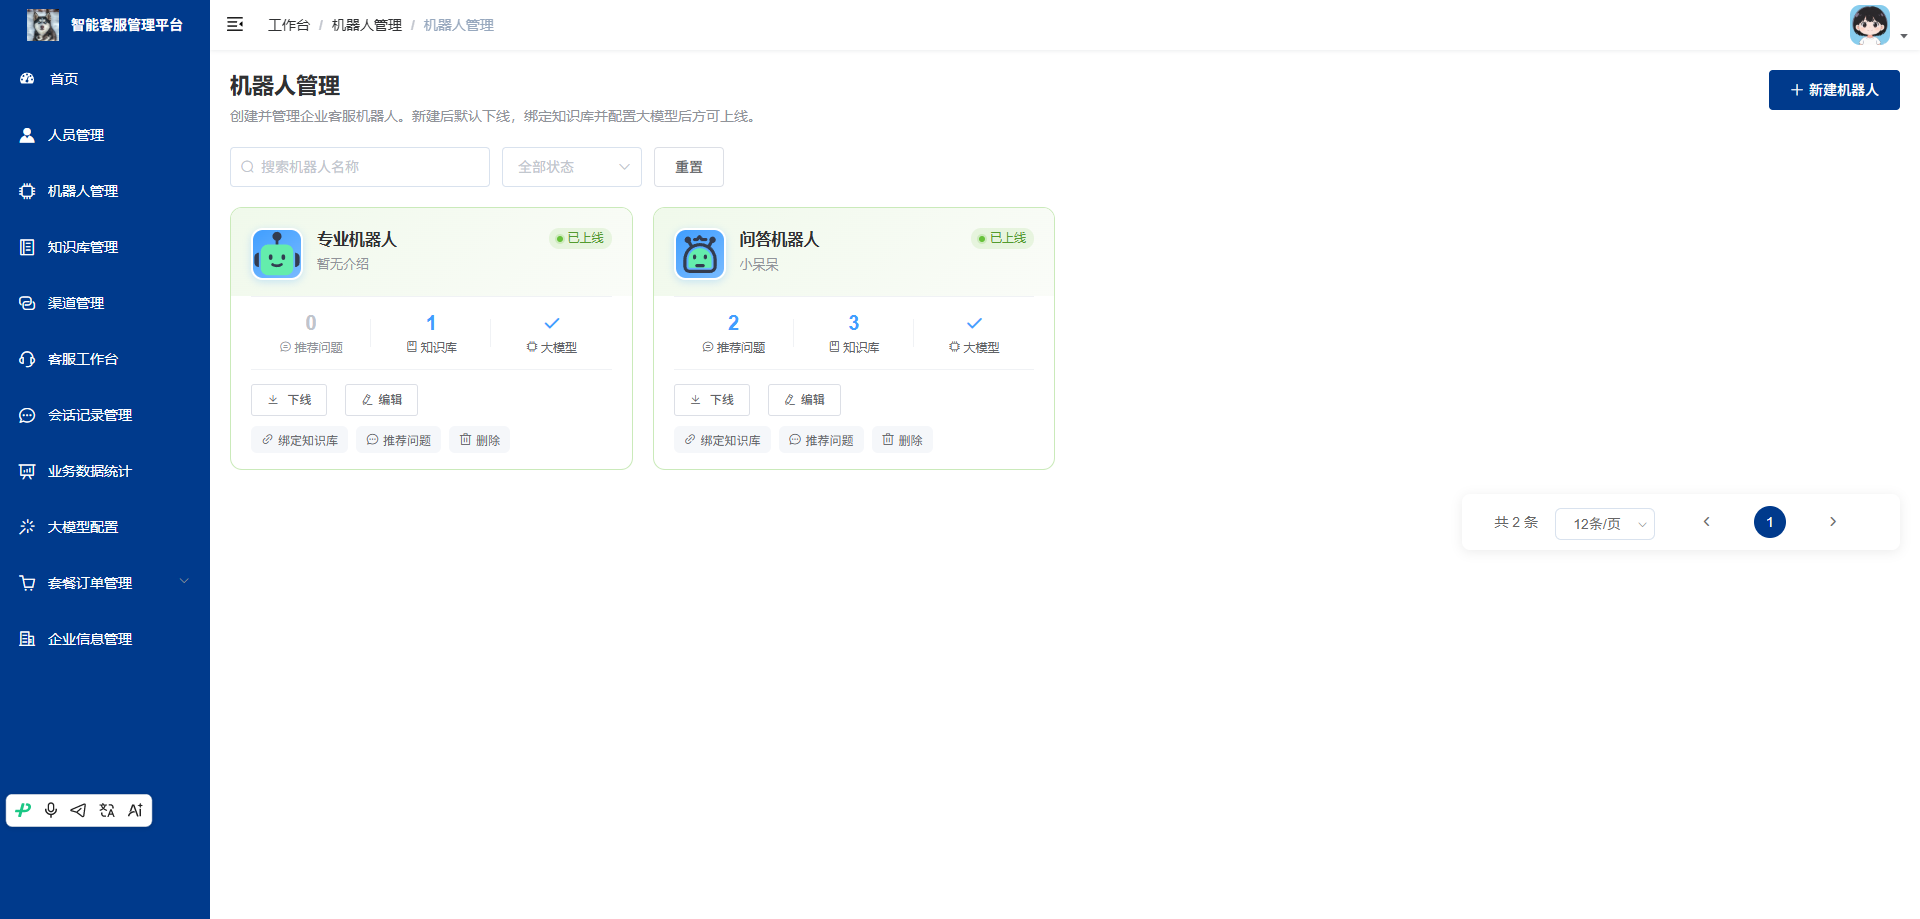
Task: Click 绑定知识库 on the 问答机器人 card
Action: pos(722,440)
